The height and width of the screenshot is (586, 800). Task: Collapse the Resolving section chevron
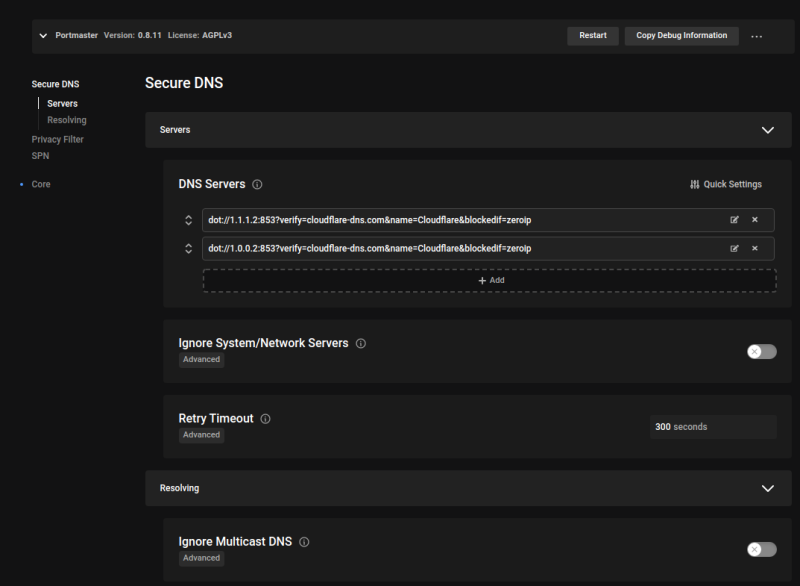[768, 488]
